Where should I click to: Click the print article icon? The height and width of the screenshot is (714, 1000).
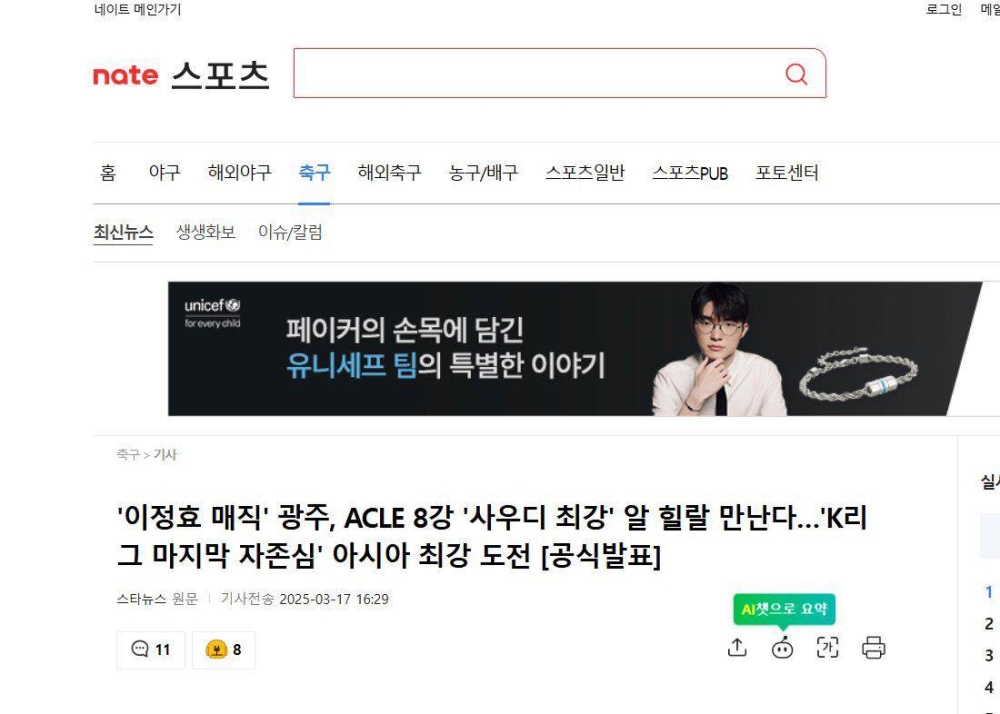pyautogui.click(x=873, y=648)
